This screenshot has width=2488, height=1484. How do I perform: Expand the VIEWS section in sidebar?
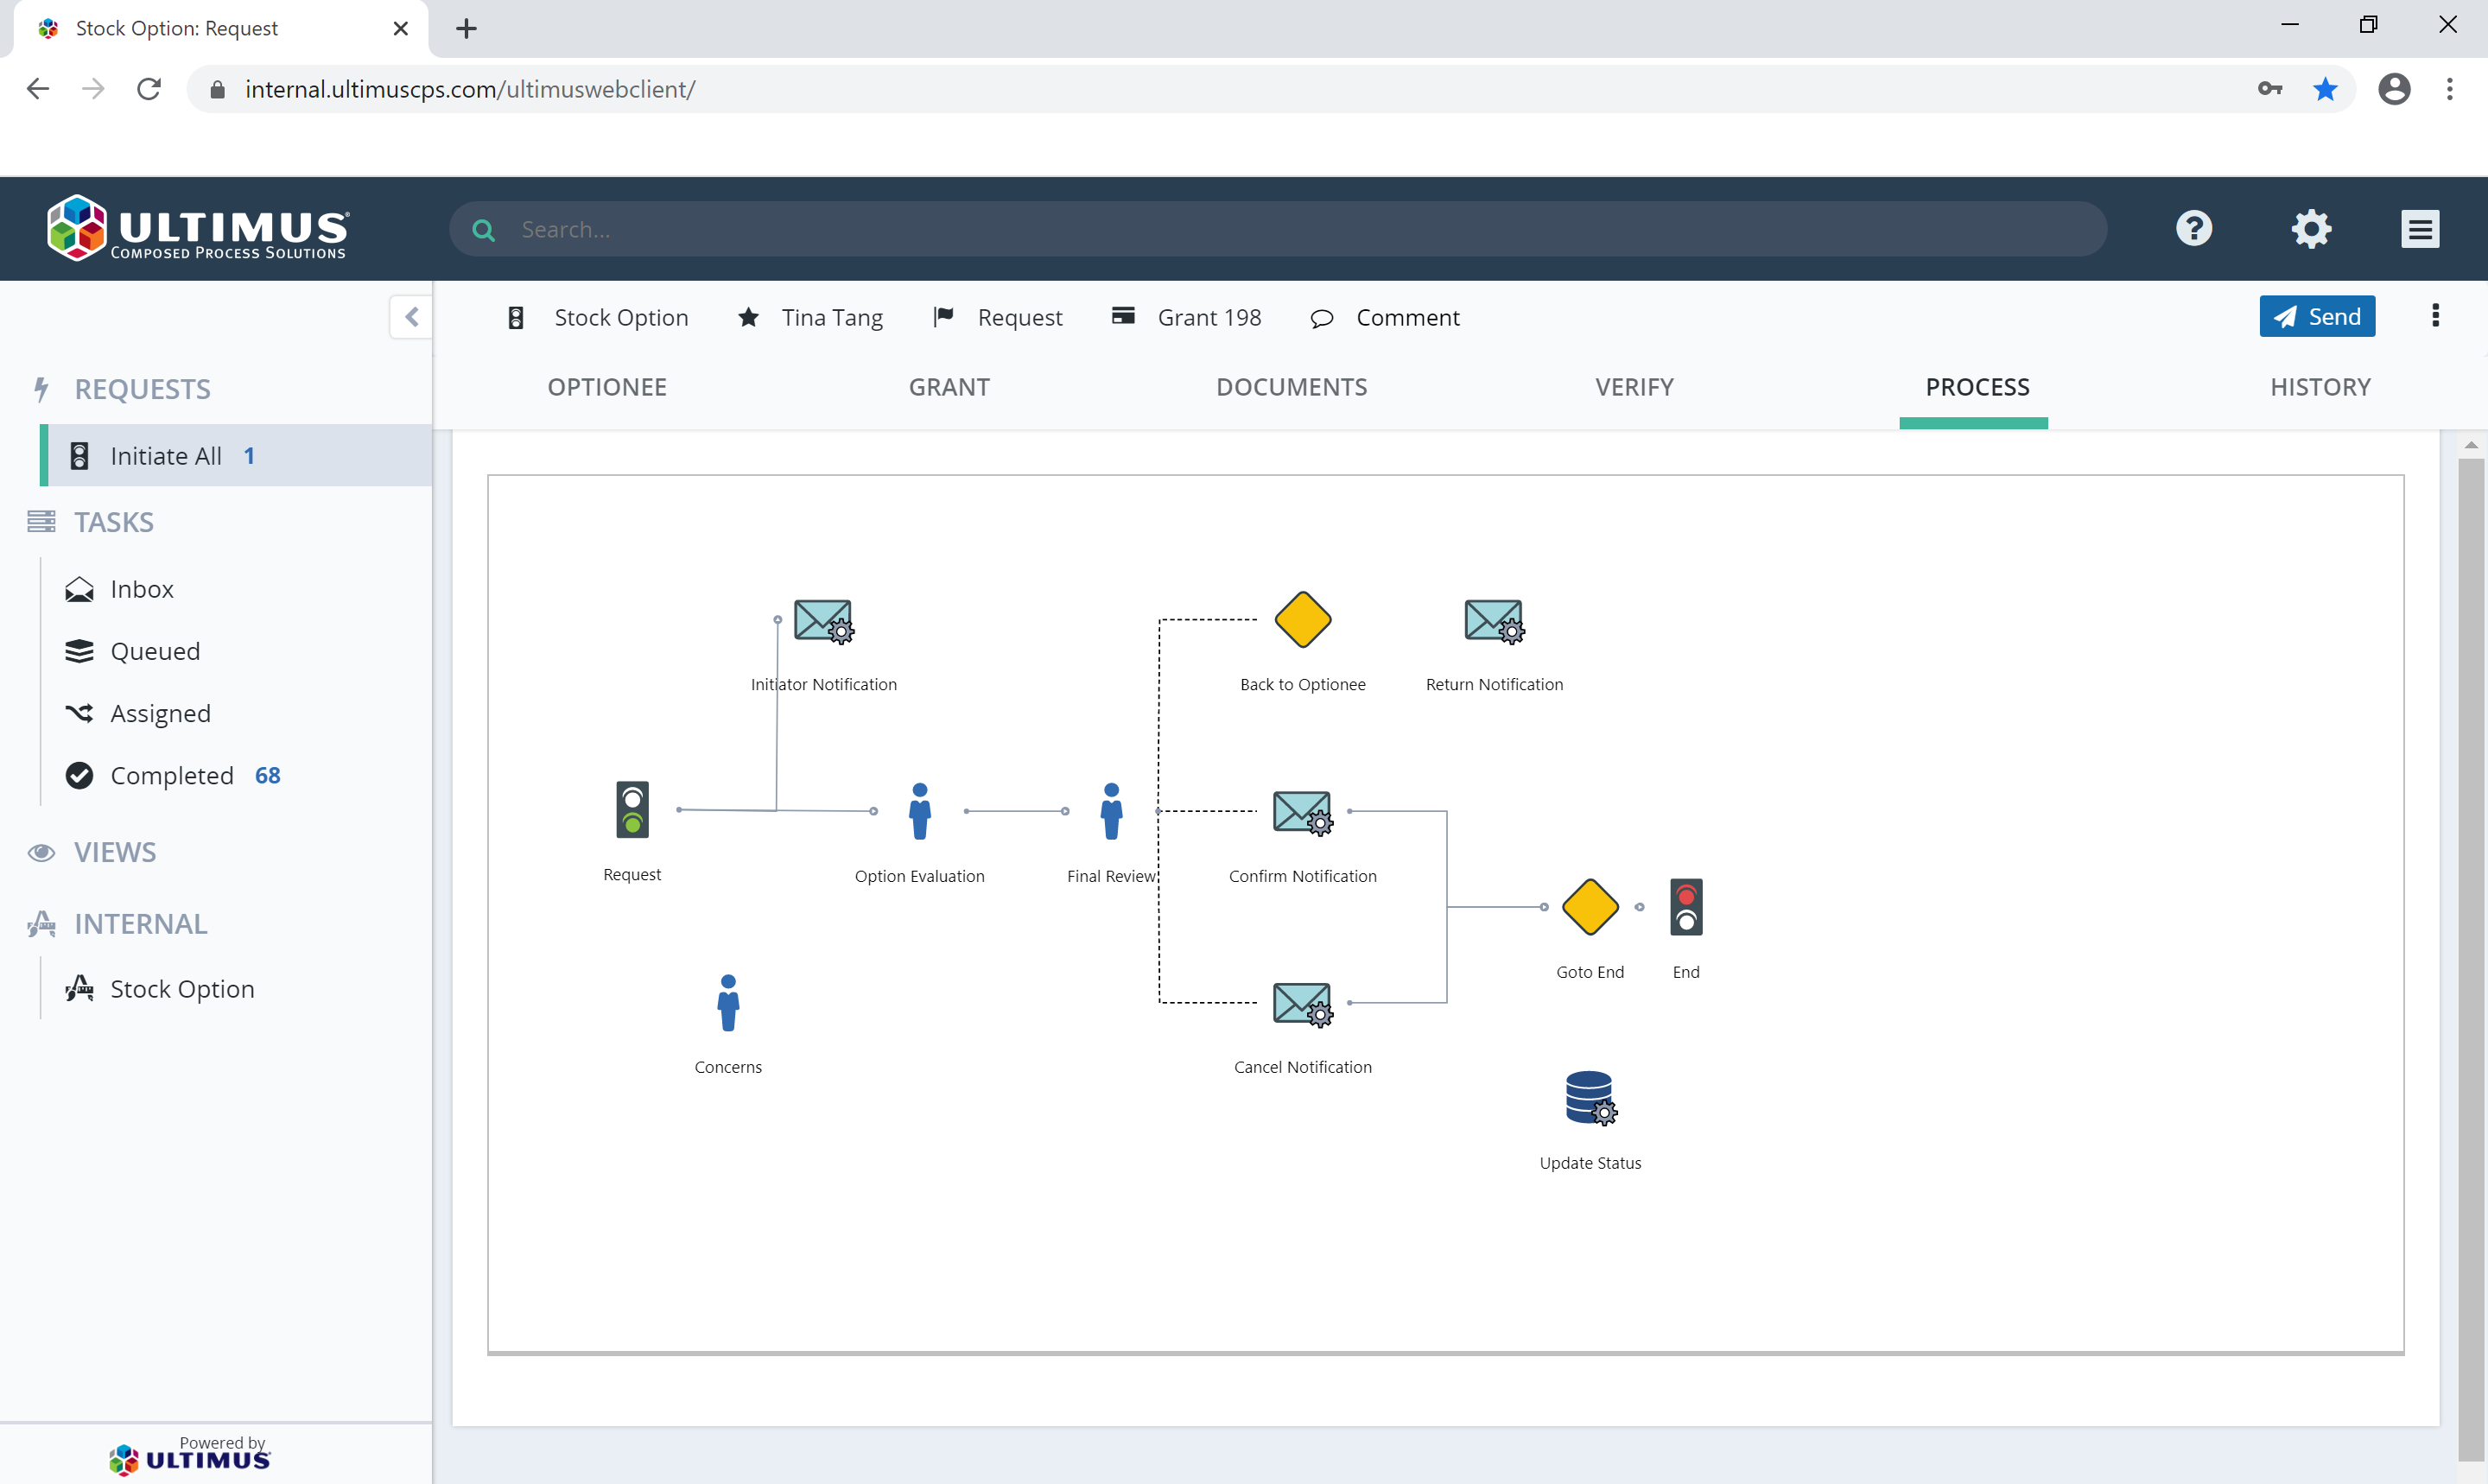point(115,852)
